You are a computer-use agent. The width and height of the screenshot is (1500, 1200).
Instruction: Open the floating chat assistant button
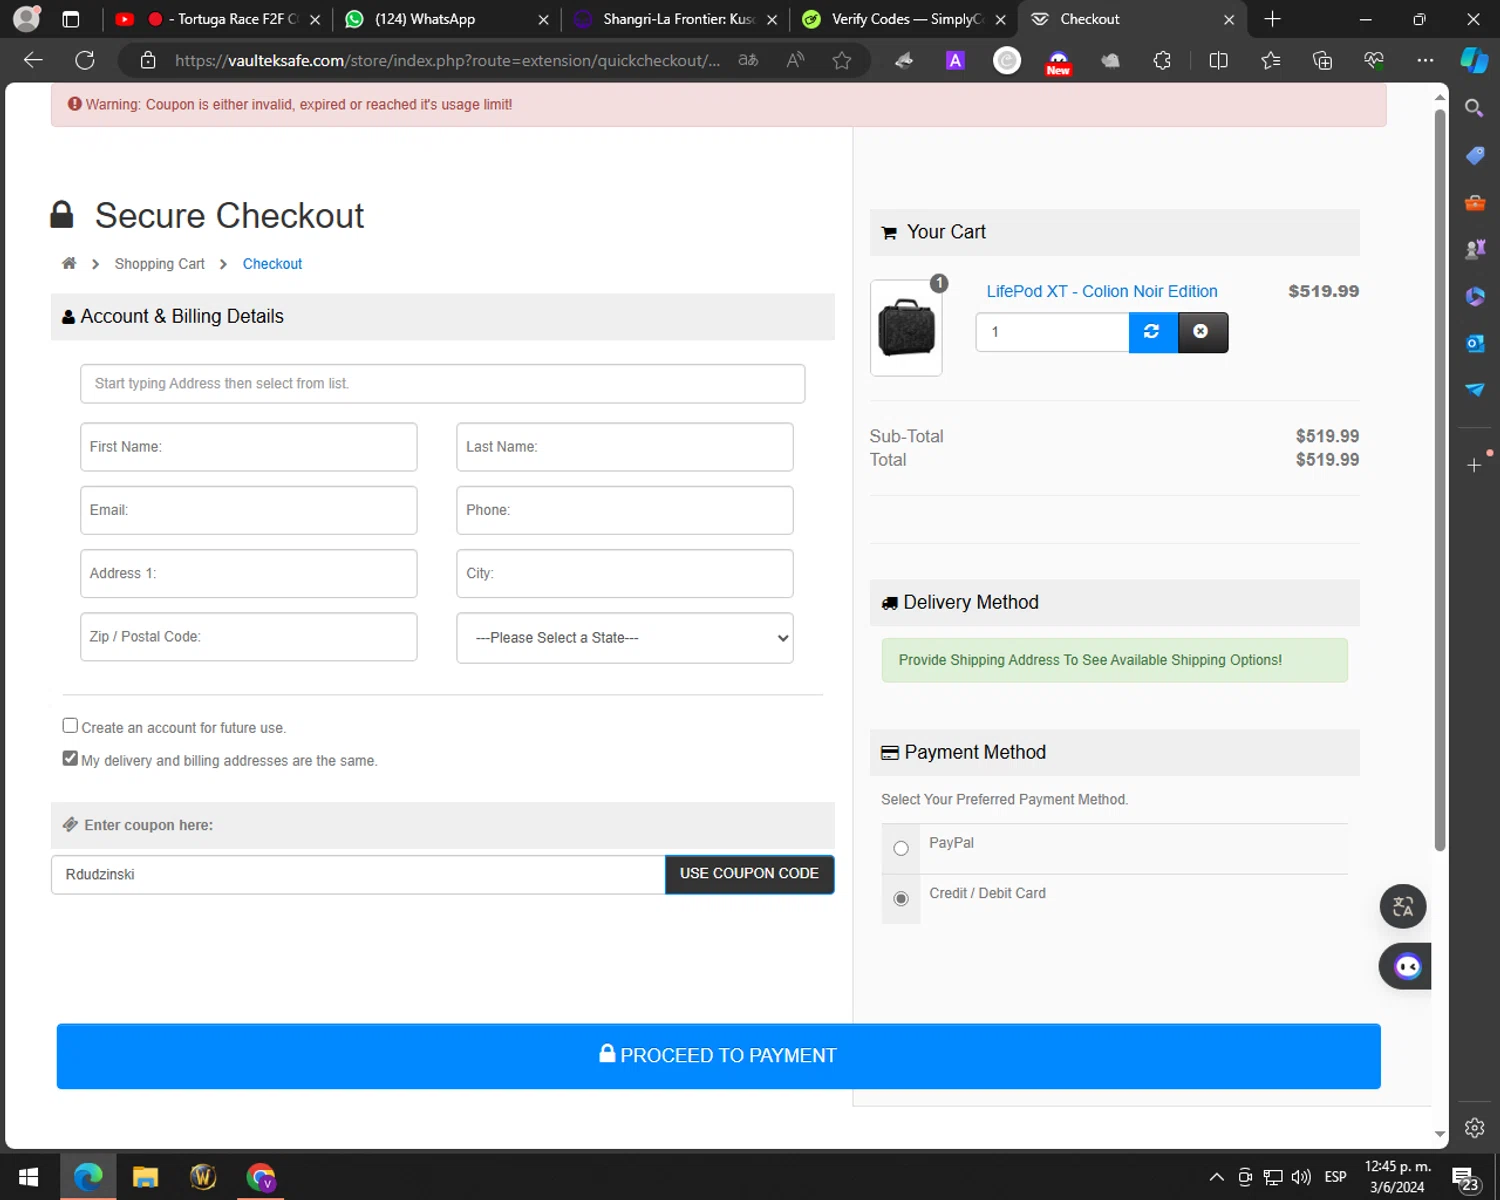(x=1406, y=966)
